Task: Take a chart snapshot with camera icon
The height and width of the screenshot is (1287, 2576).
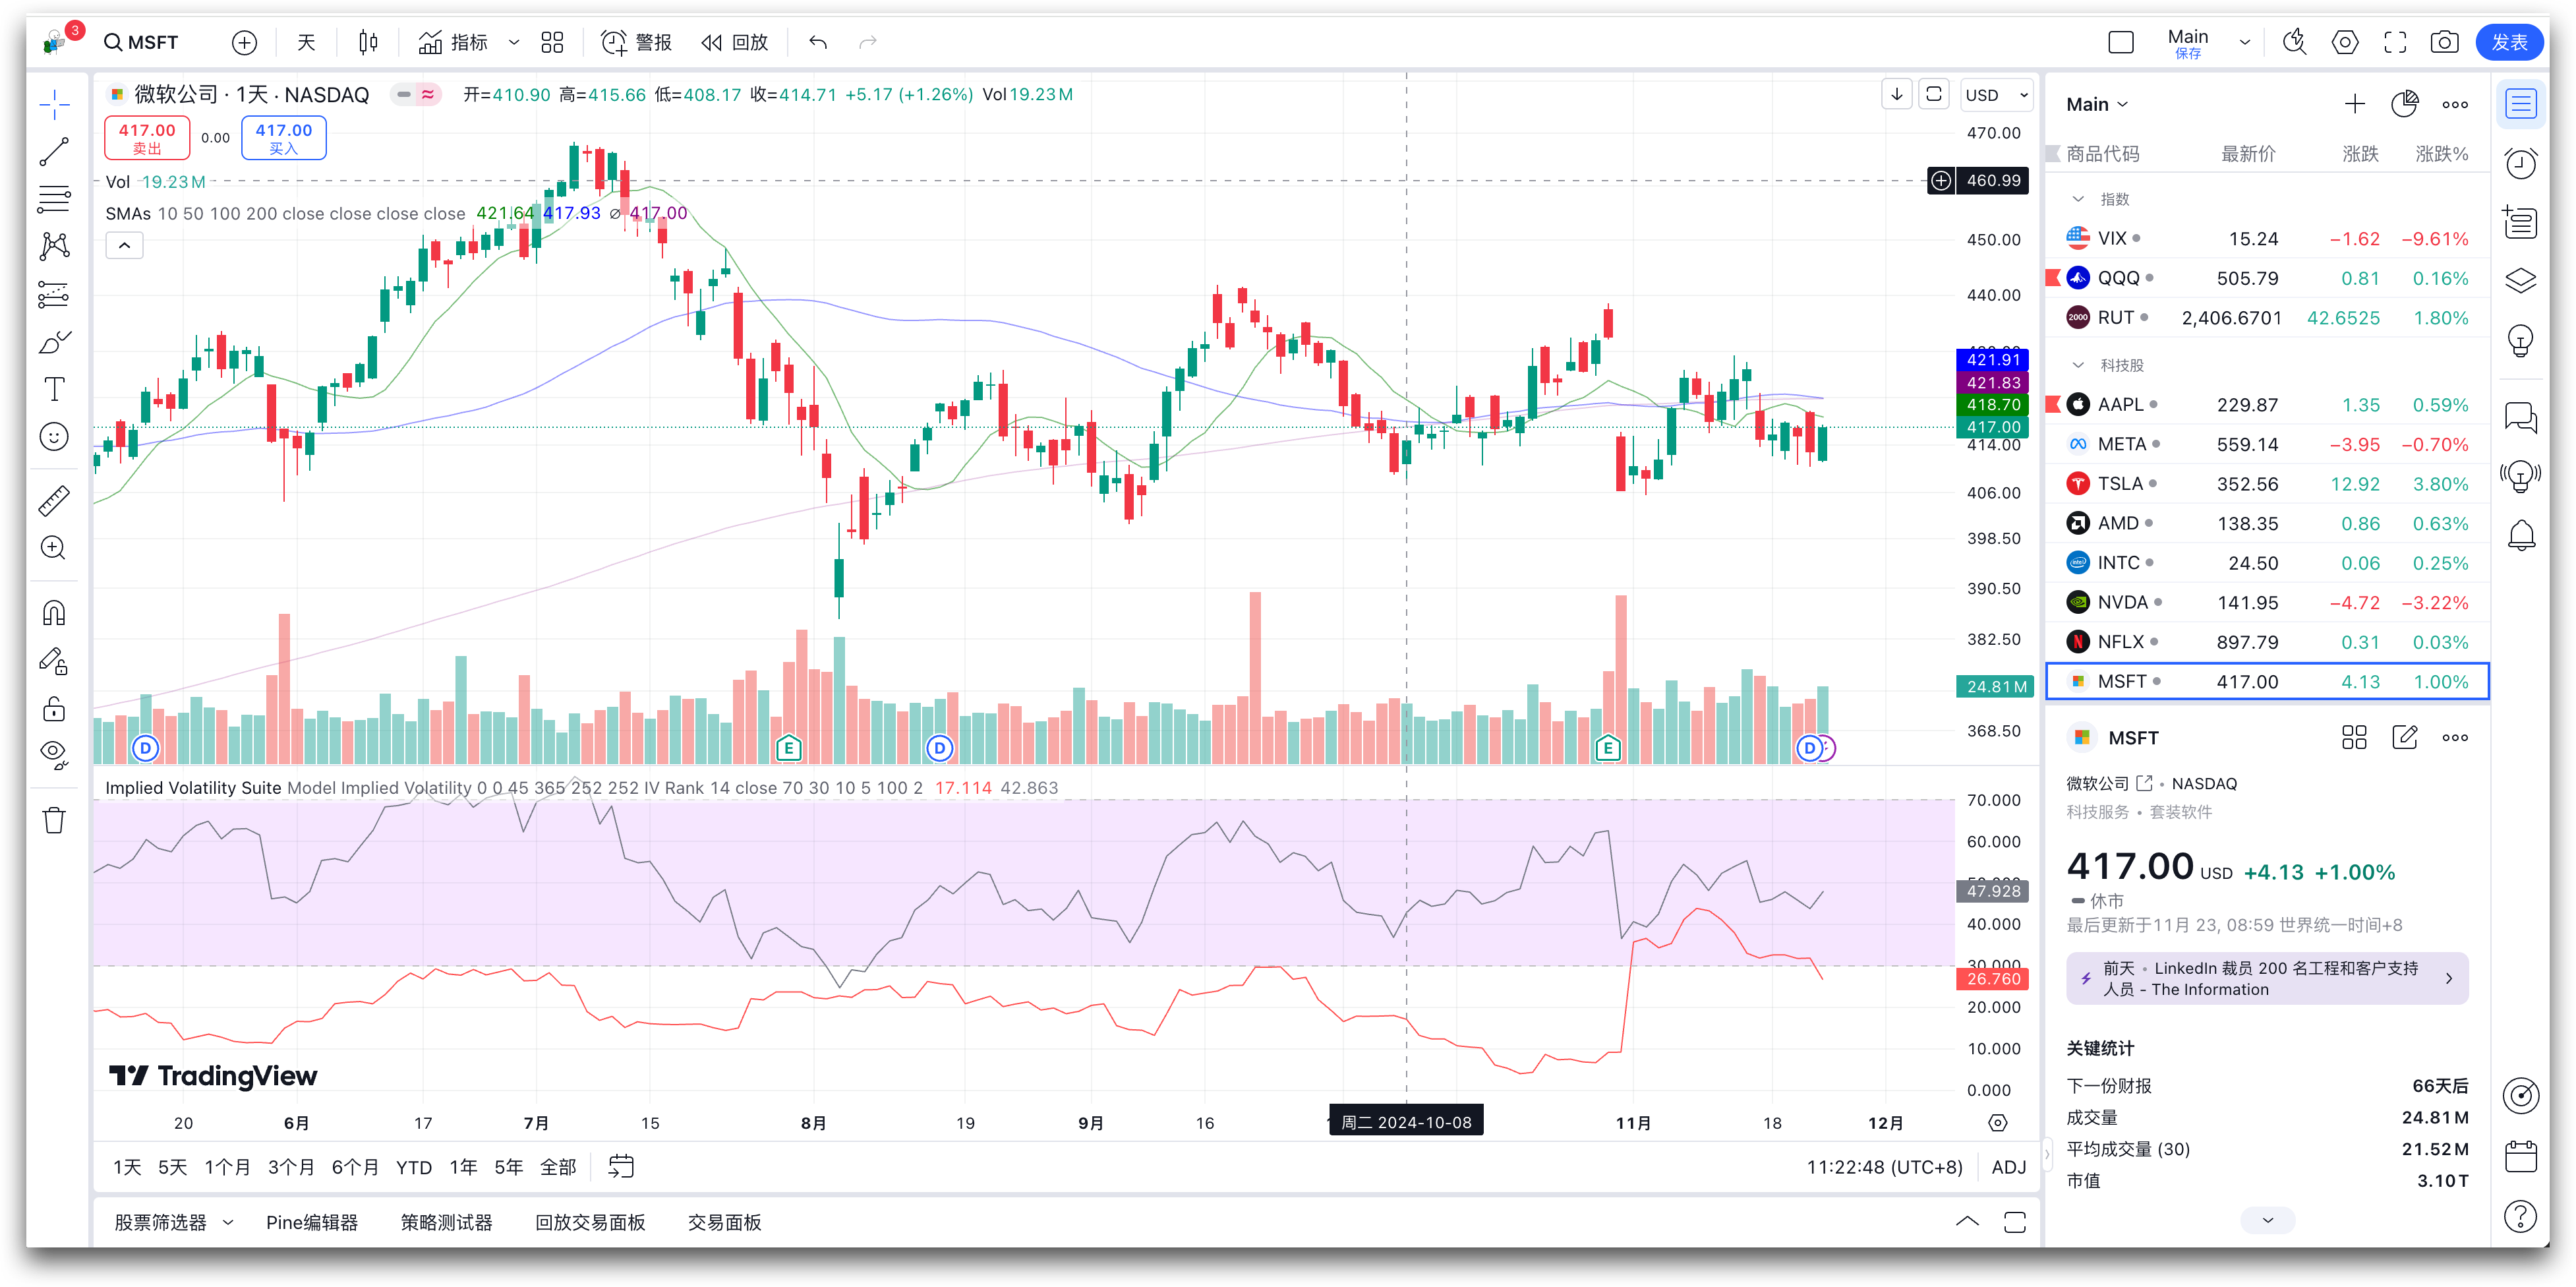Action: tap(2445, 42)
